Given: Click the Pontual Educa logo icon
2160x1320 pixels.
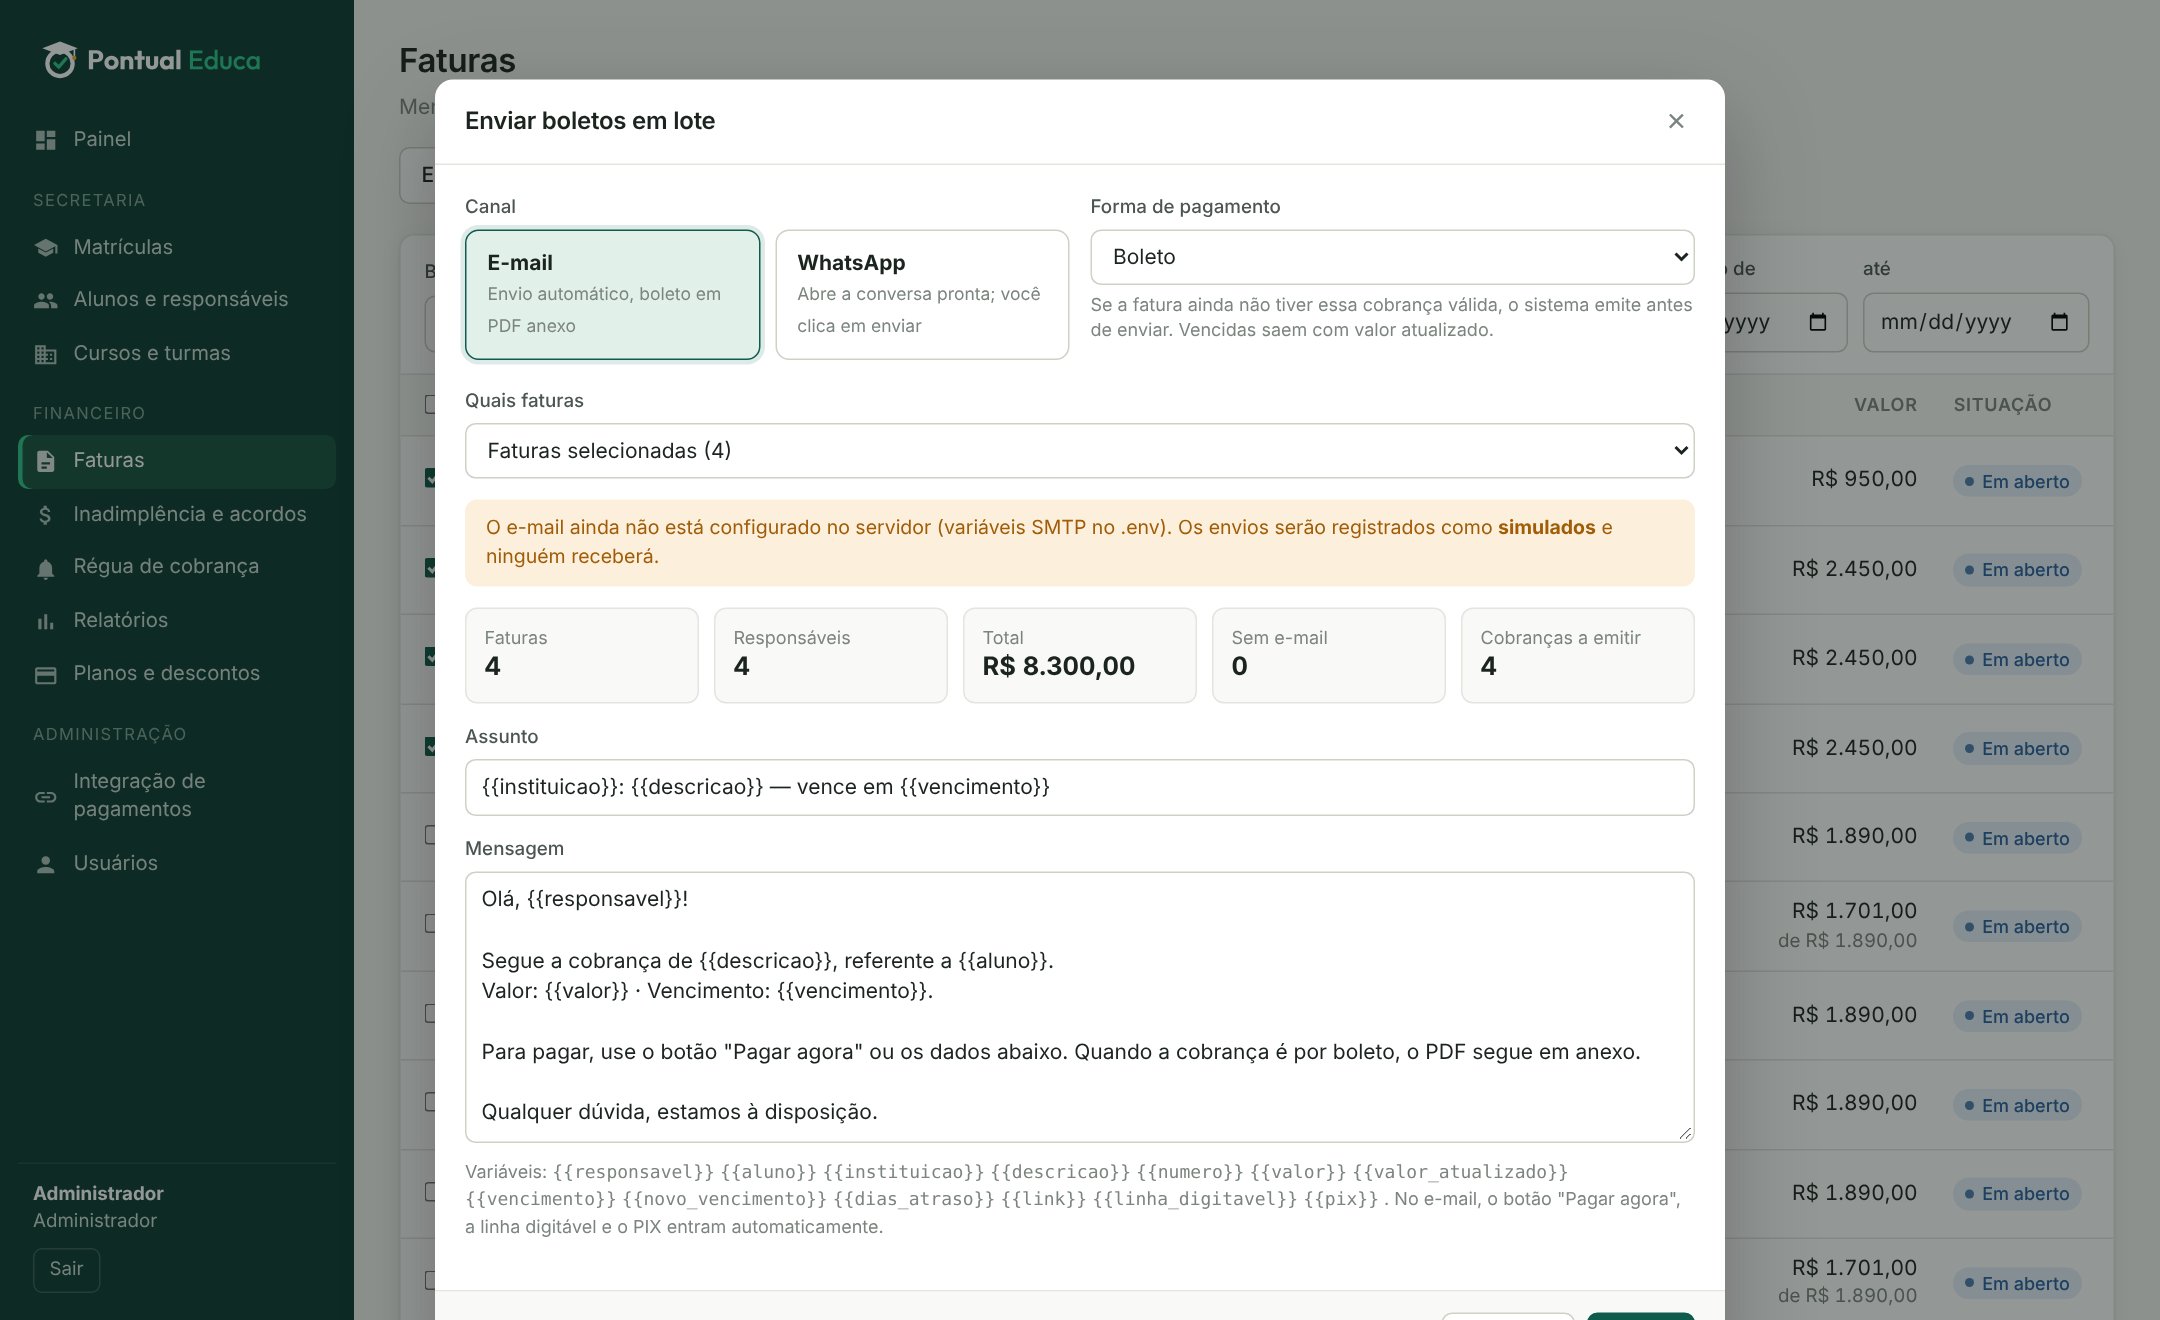Looking at the screenshot, I should (x=59, y=60).
